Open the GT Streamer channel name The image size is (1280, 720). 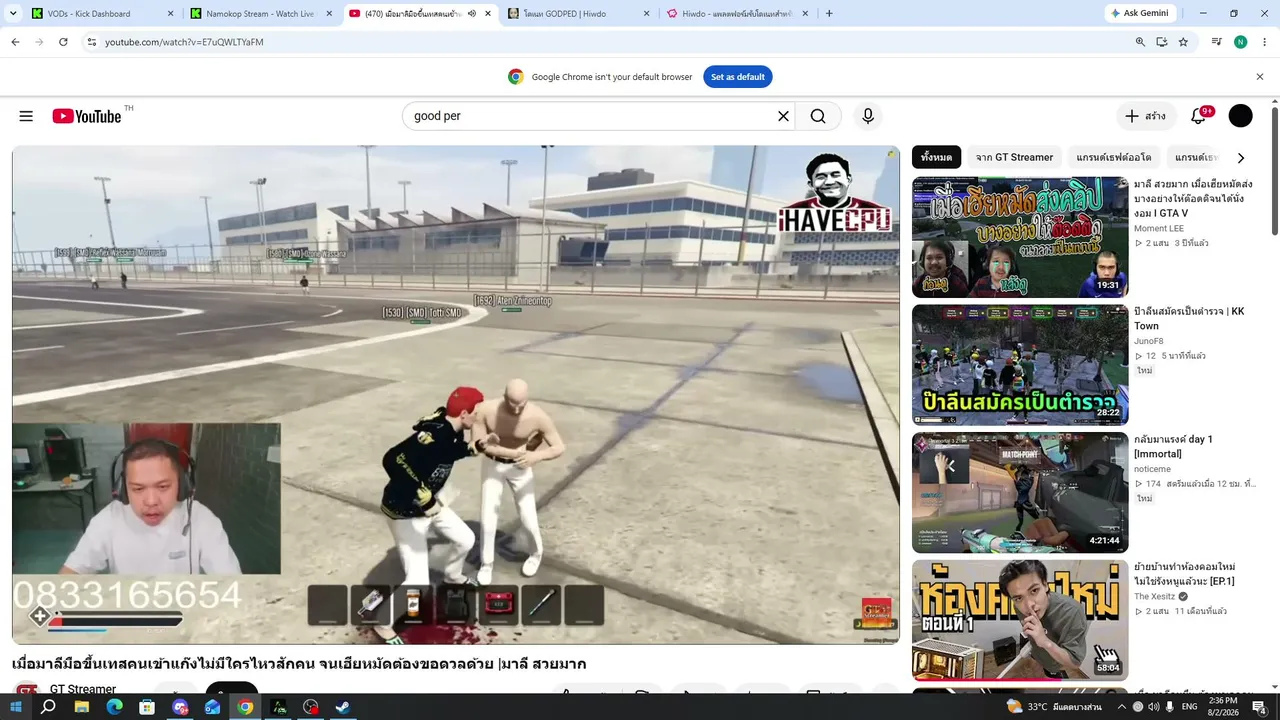pyautogui.click(x=83, y=689)
